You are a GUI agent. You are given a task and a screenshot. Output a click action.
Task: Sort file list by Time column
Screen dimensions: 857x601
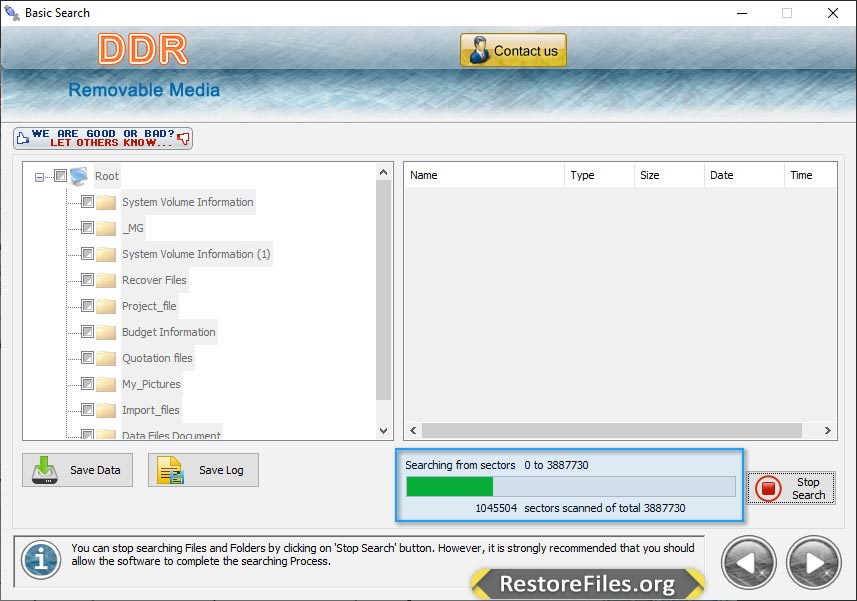811,175
